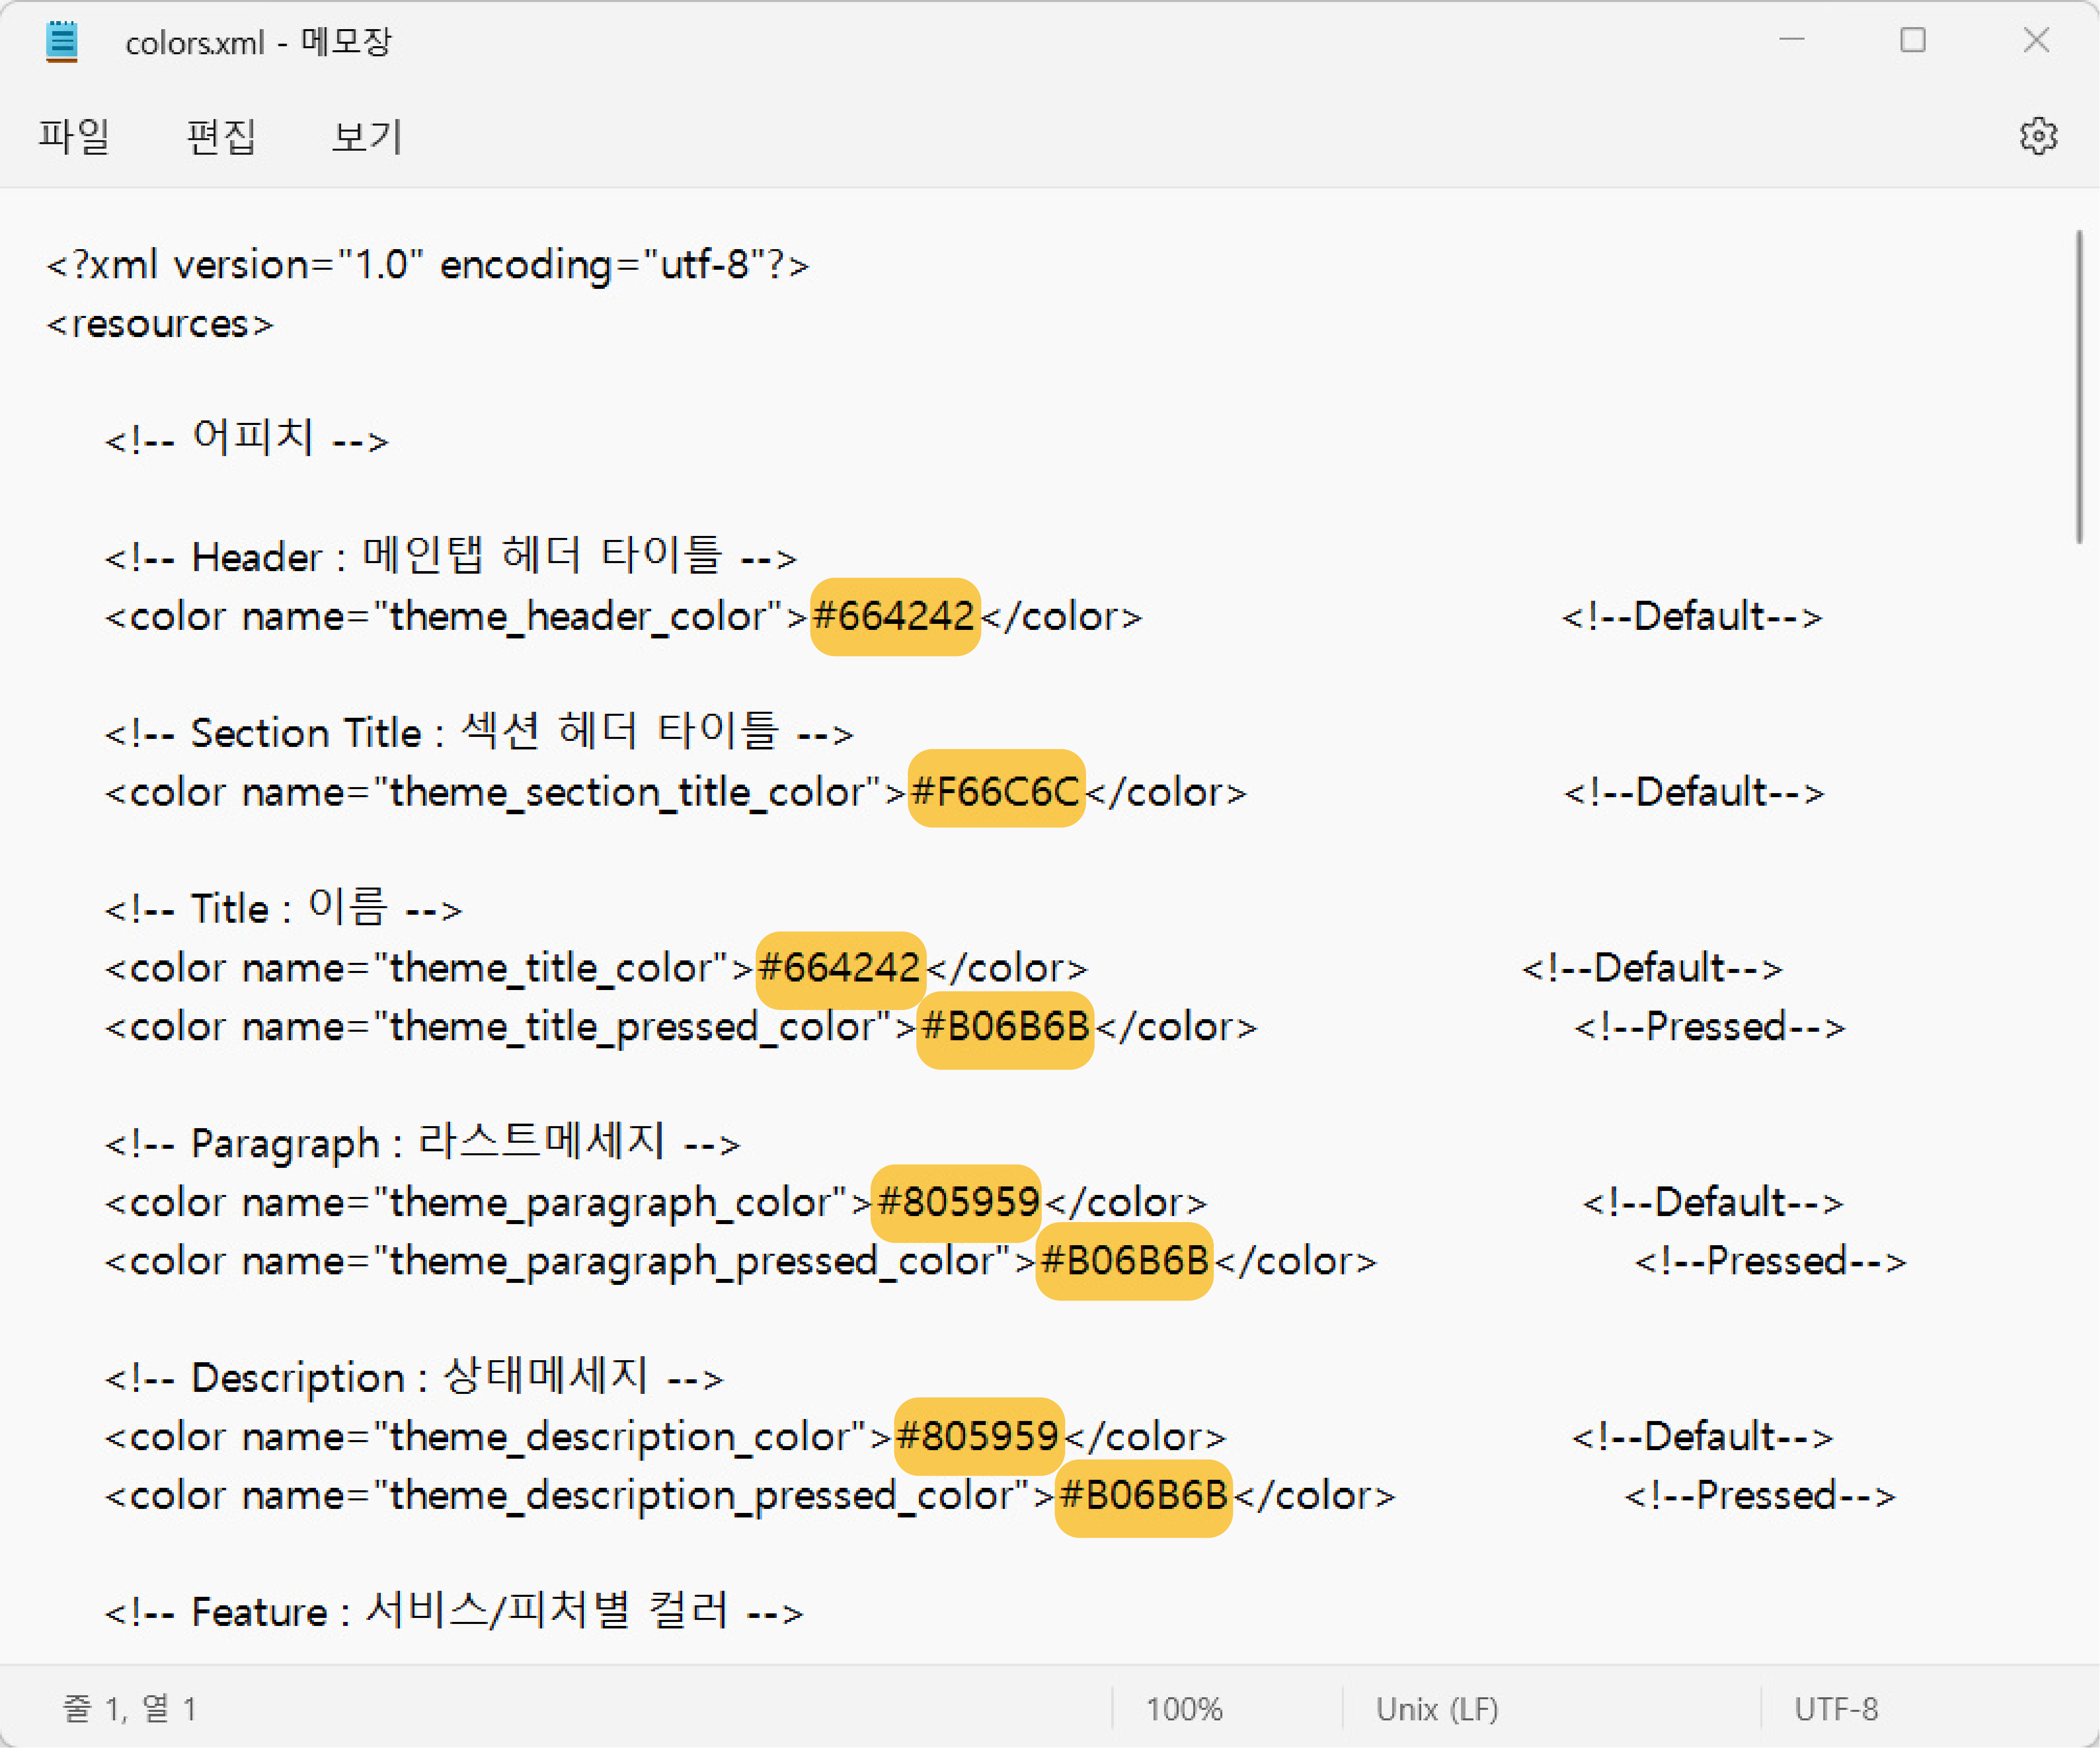2100x1748 pixels.
Task: Select the #B06B6B title pressed color value
Action: 1003,1027
